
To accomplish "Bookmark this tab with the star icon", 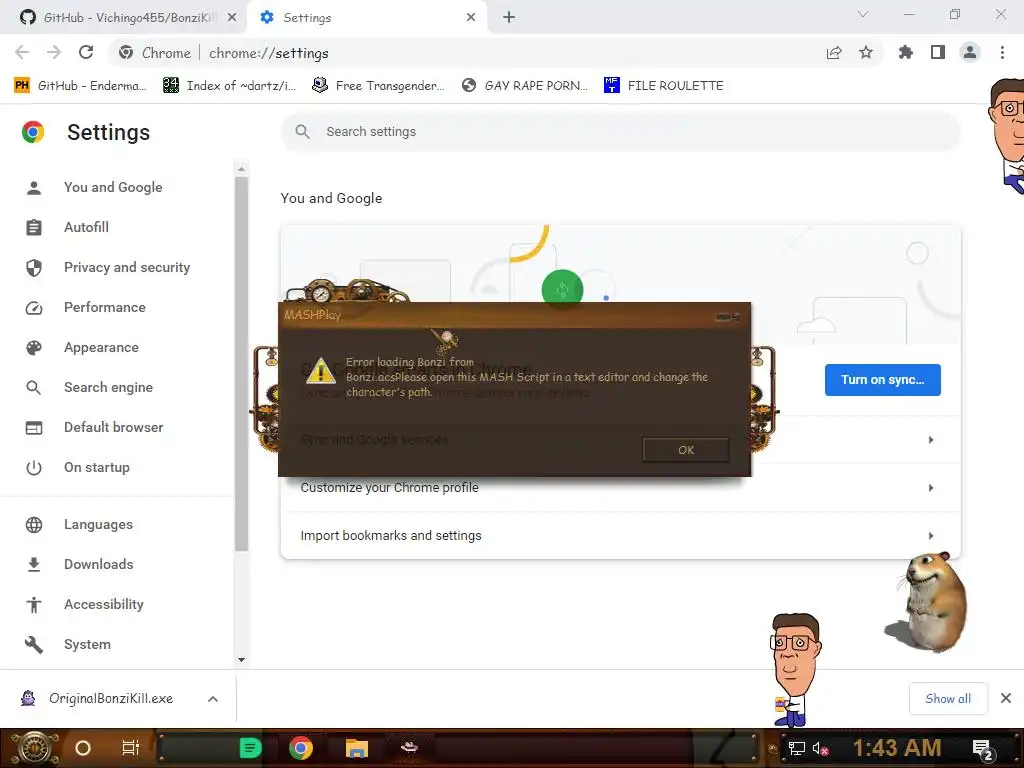I will point(866,53).
